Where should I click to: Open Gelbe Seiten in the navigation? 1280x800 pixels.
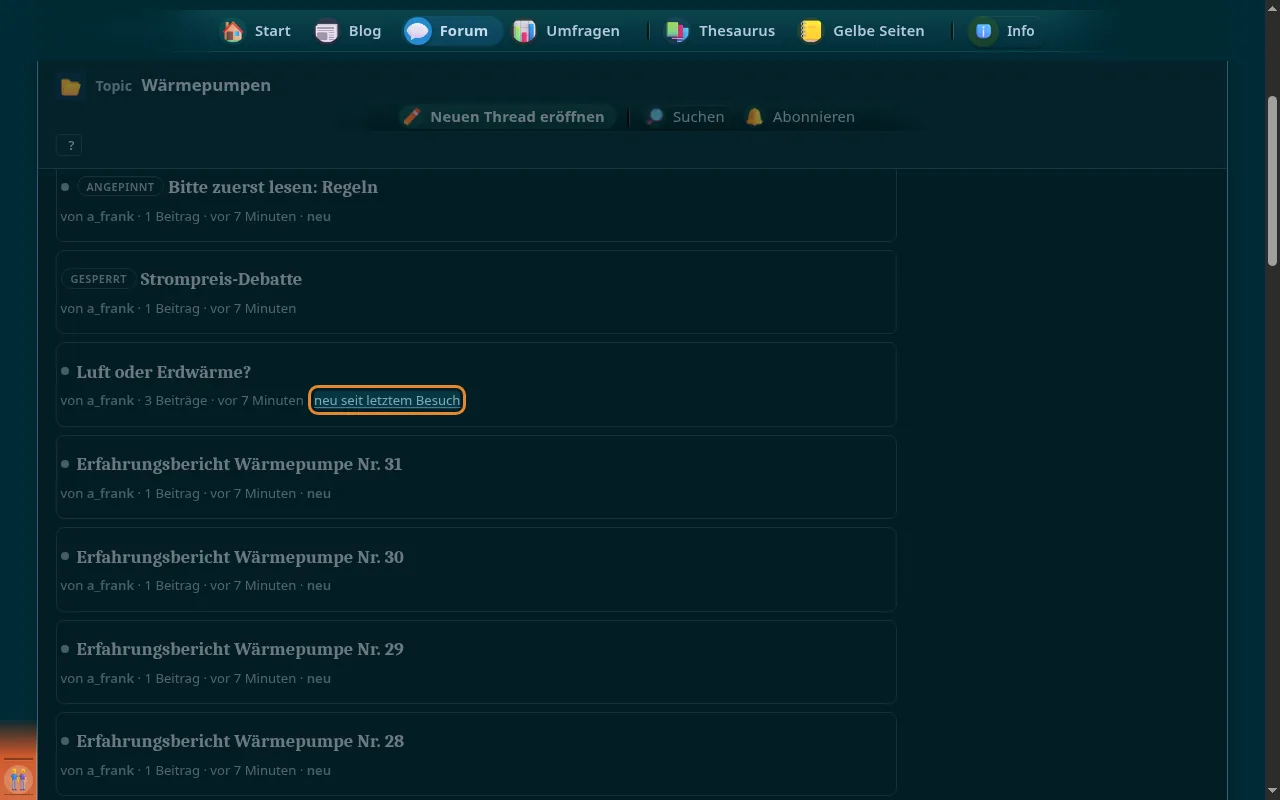[x=863, y=31]
